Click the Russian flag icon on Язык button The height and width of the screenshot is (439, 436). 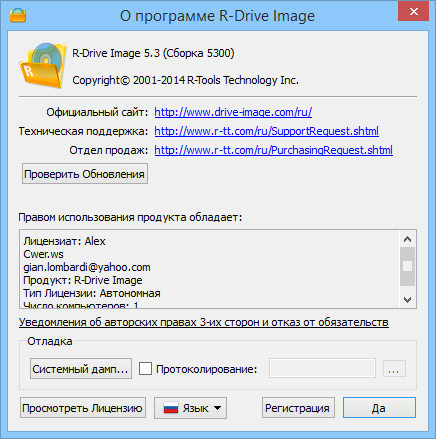[x=171, y=408]
